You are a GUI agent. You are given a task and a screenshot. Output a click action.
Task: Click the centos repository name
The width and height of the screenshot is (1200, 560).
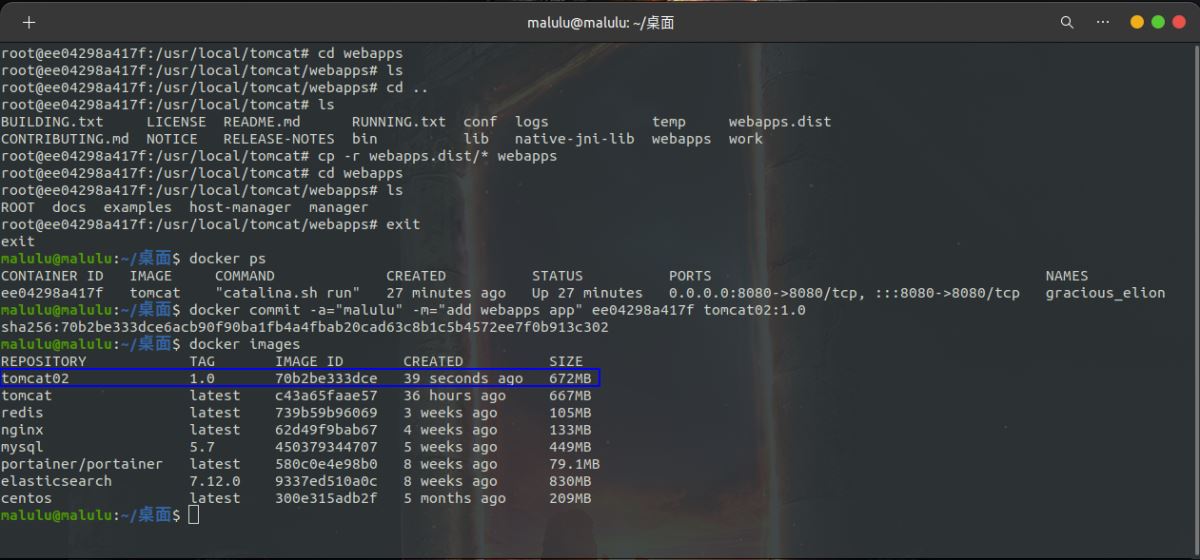coord(26,497)
